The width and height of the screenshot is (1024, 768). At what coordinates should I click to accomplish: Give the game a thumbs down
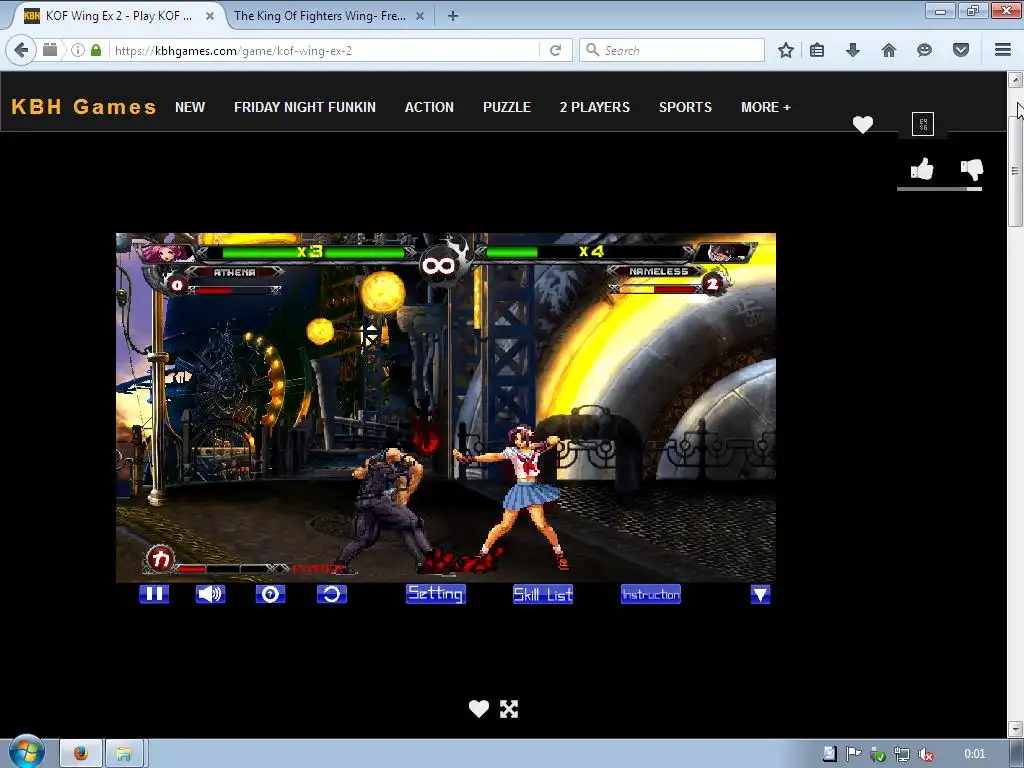[x=972, y=169]
